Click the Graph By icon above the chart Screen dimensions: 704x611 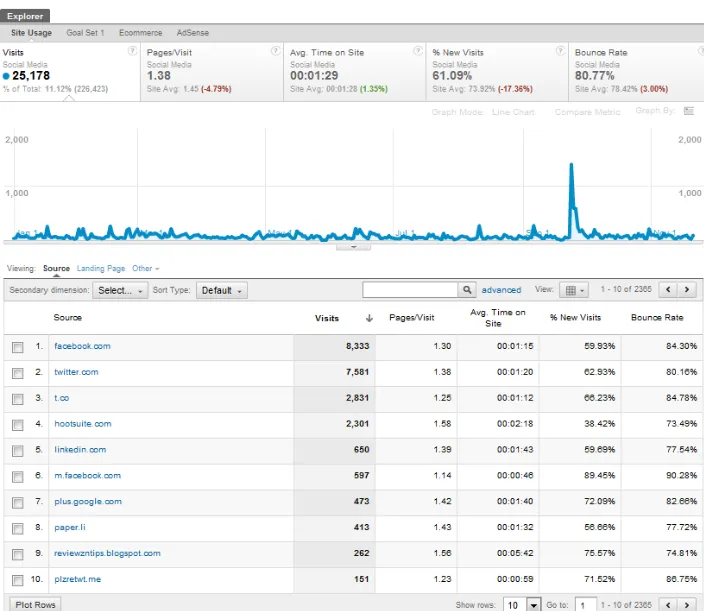point(689,111)
